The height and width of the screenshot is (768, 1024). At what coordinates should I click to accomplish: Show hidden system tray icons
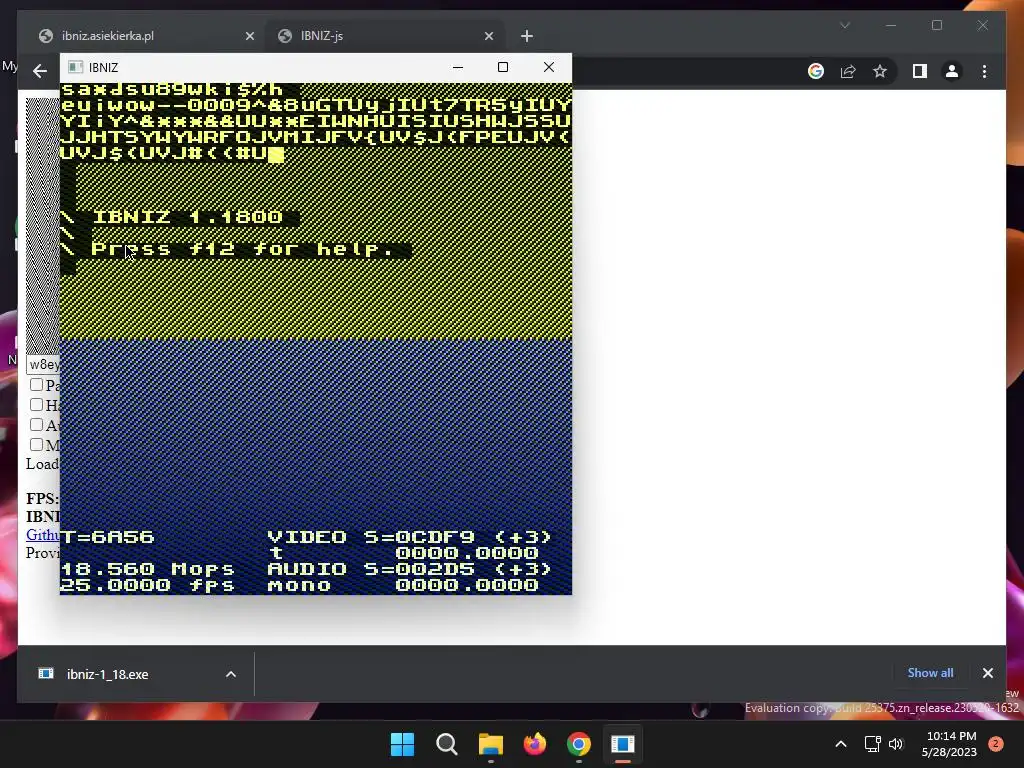coord(840,744)
